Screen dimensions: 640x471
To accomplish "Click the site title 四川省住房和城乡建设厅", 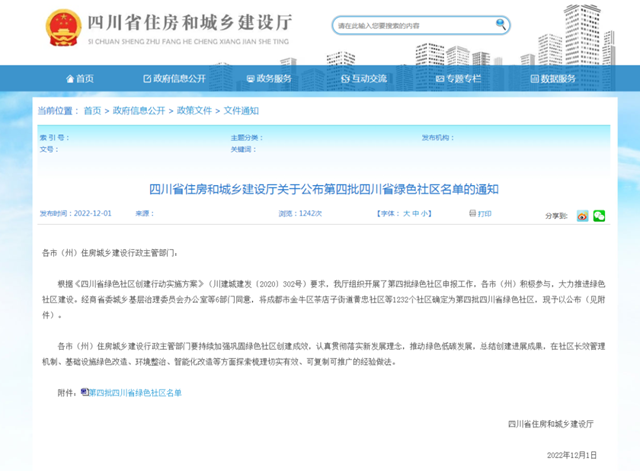I will click(190, 22).
